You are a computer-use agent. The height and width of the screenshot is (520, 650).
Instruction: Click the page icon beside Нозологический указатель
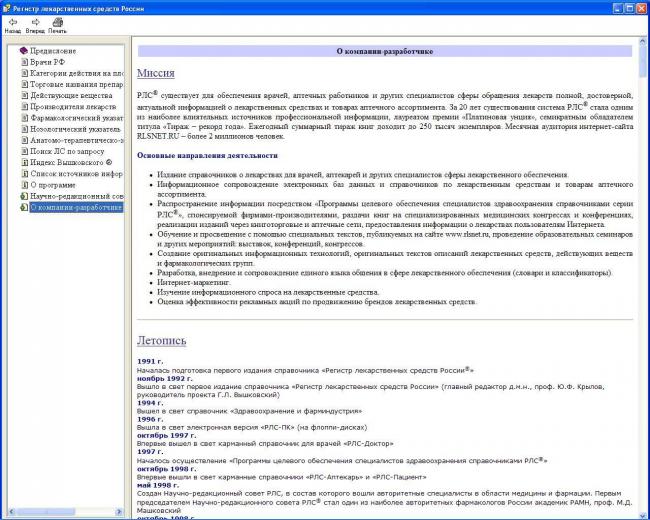coord(24,129)
